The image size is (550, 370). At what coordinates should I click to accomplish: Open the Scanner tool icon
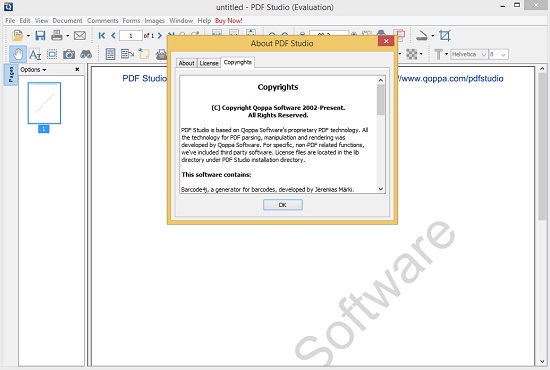(422, 35)
